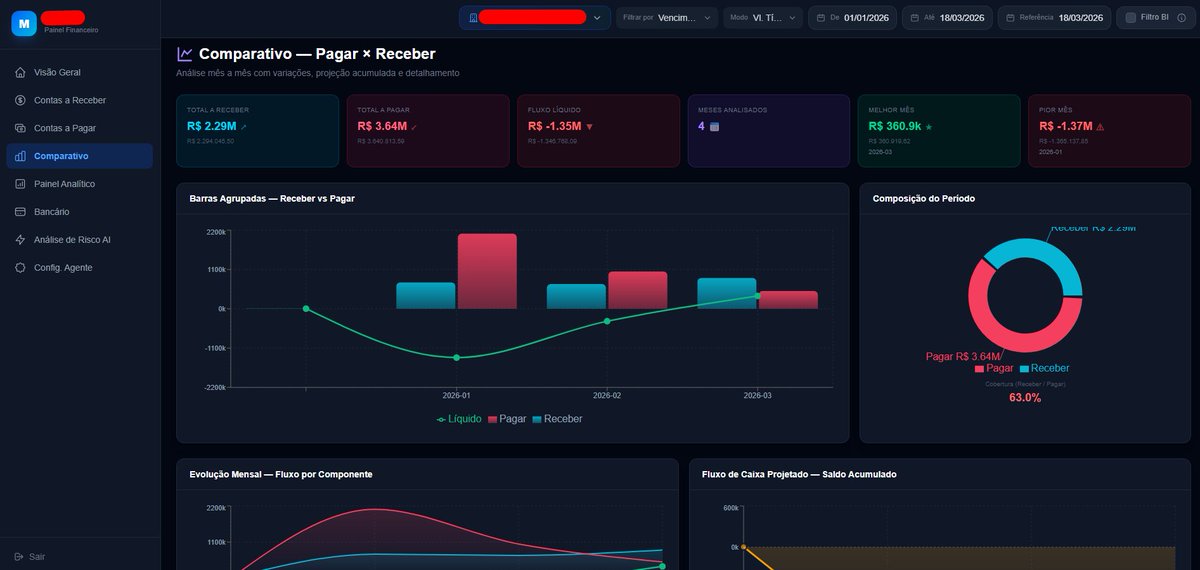Click the Referência date field
The height and width of the screenshot is (570, 1200).
pyautogui.click(x=1054, y=17)
